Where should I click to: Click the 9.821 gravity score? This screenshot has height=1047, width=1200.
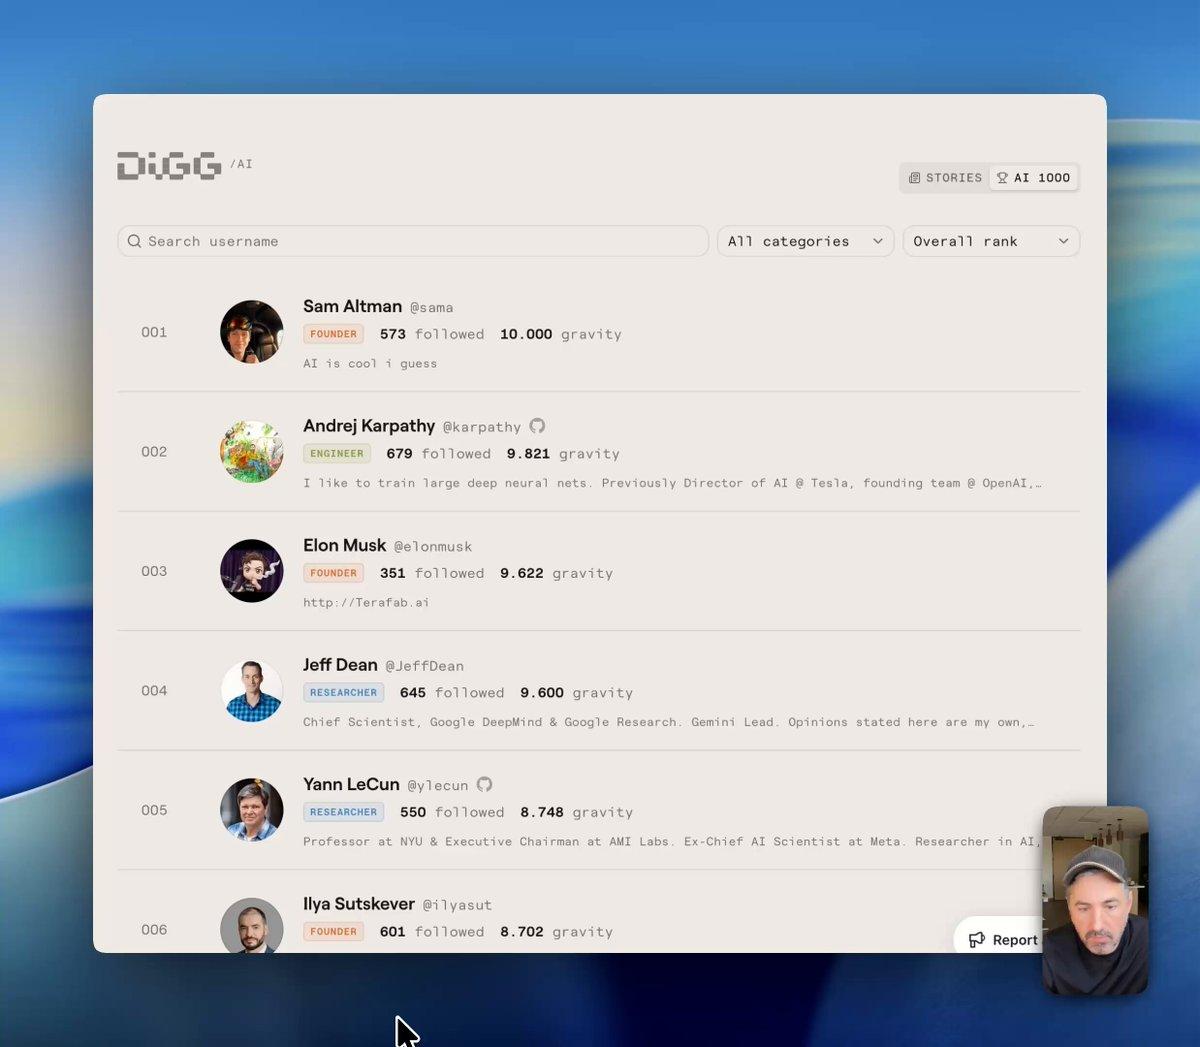point(528,453)
